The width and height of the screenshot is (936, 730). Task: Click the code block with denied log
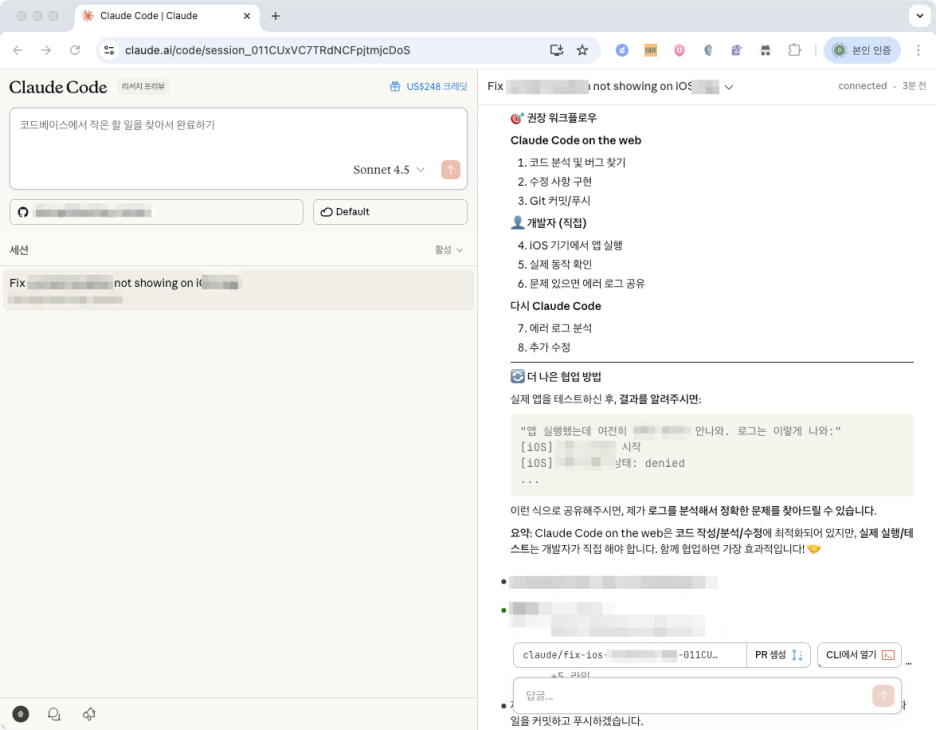click(712, 455)
